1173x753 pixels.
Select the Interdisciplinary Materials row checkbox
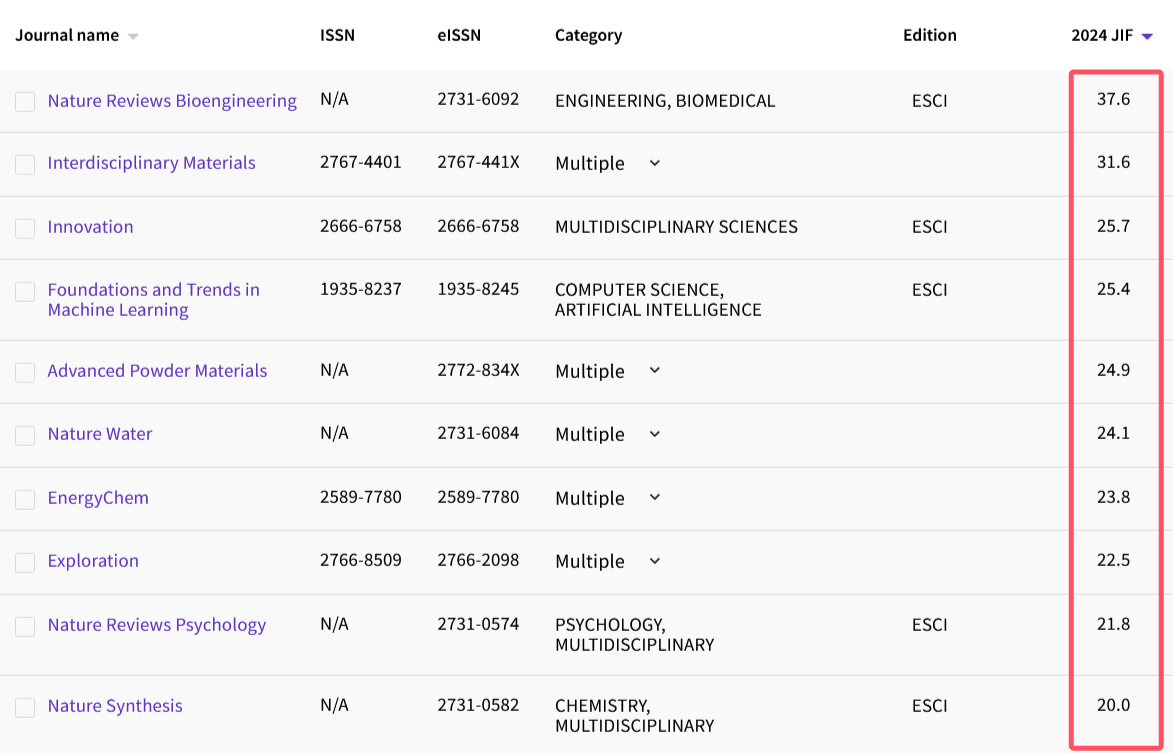pyautogui.click(x=25, y=164)
